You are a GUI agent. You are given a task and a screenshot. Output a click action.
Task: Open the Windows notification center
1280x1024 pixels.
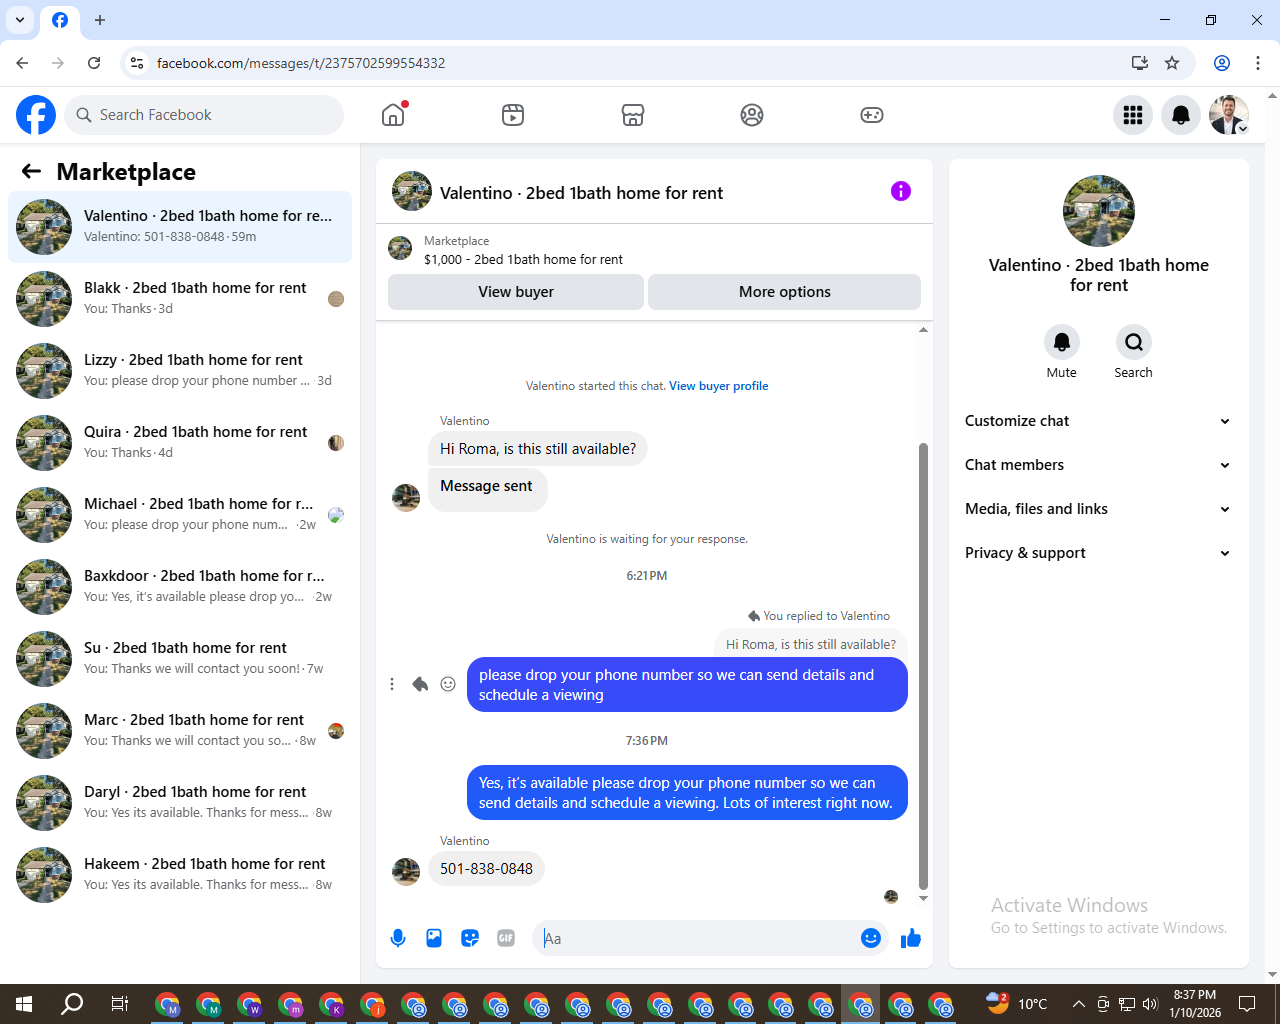(1247, 1004)
